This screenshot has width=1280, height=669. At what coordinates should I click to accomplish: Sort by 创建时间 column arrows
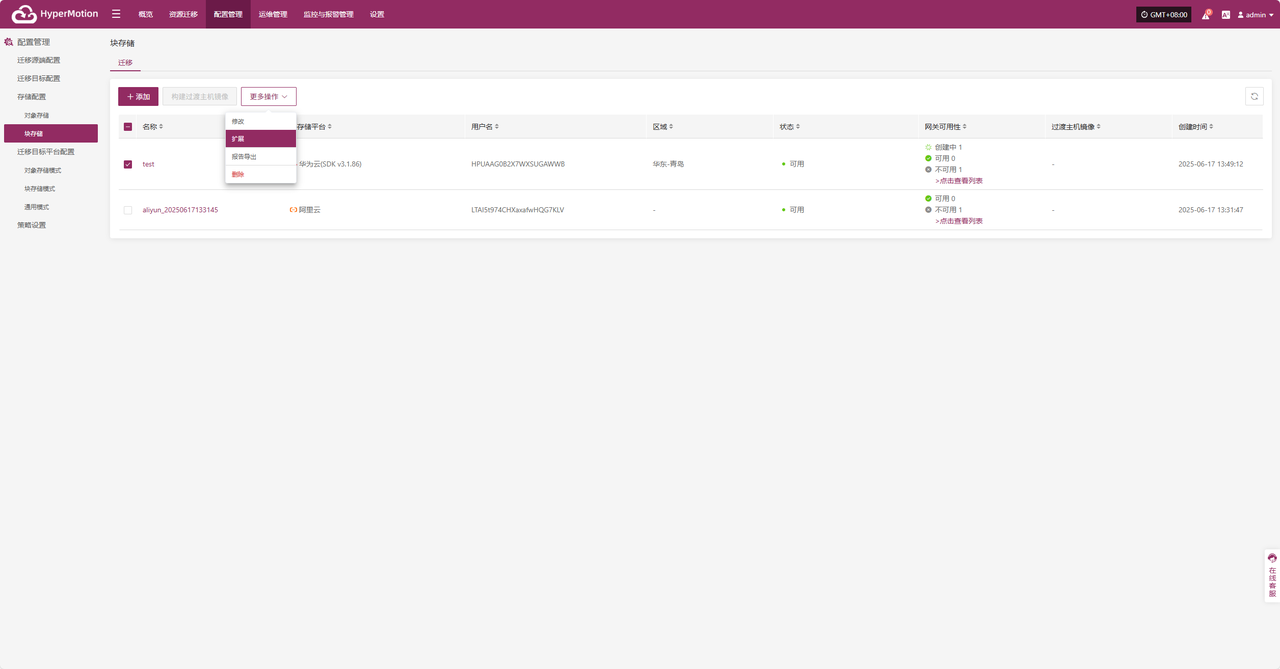(x=1211, y=127)
